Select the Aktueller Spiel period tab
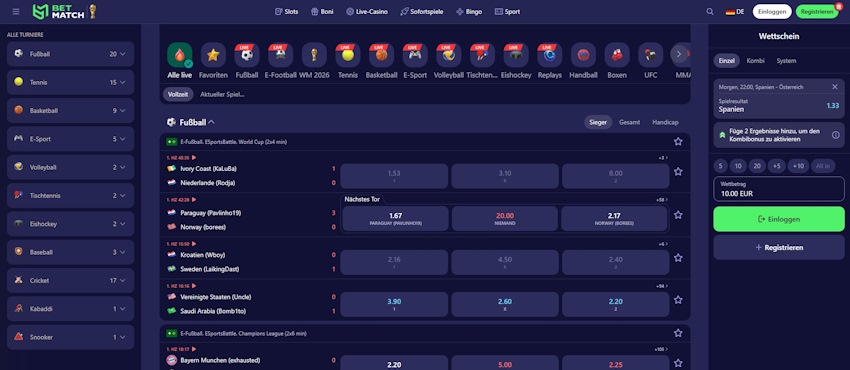Viewport: 850px width, 370px height. [222, 94]
